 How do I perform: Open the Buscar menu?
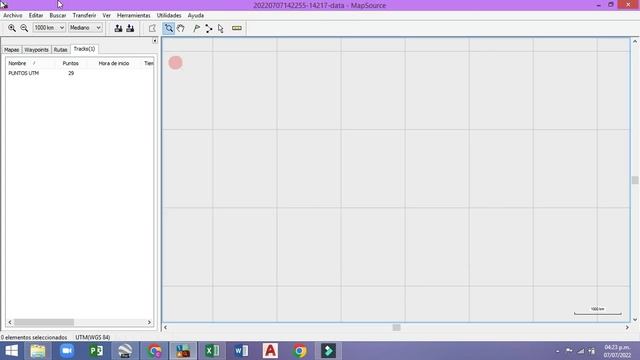[x=58, y=15]
